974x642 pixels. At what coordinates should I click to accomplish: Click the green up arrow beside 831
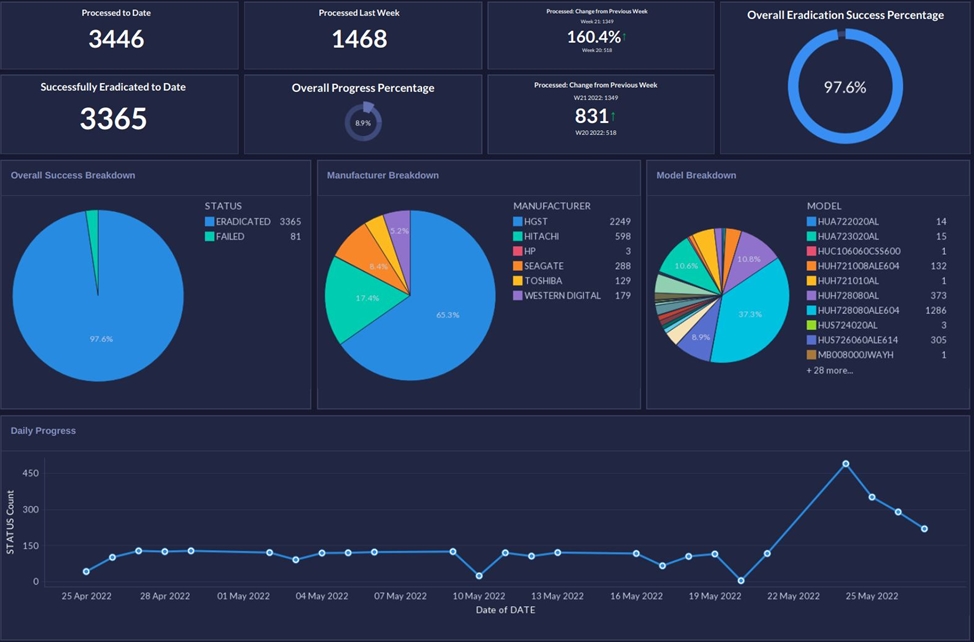coord(613,118)
